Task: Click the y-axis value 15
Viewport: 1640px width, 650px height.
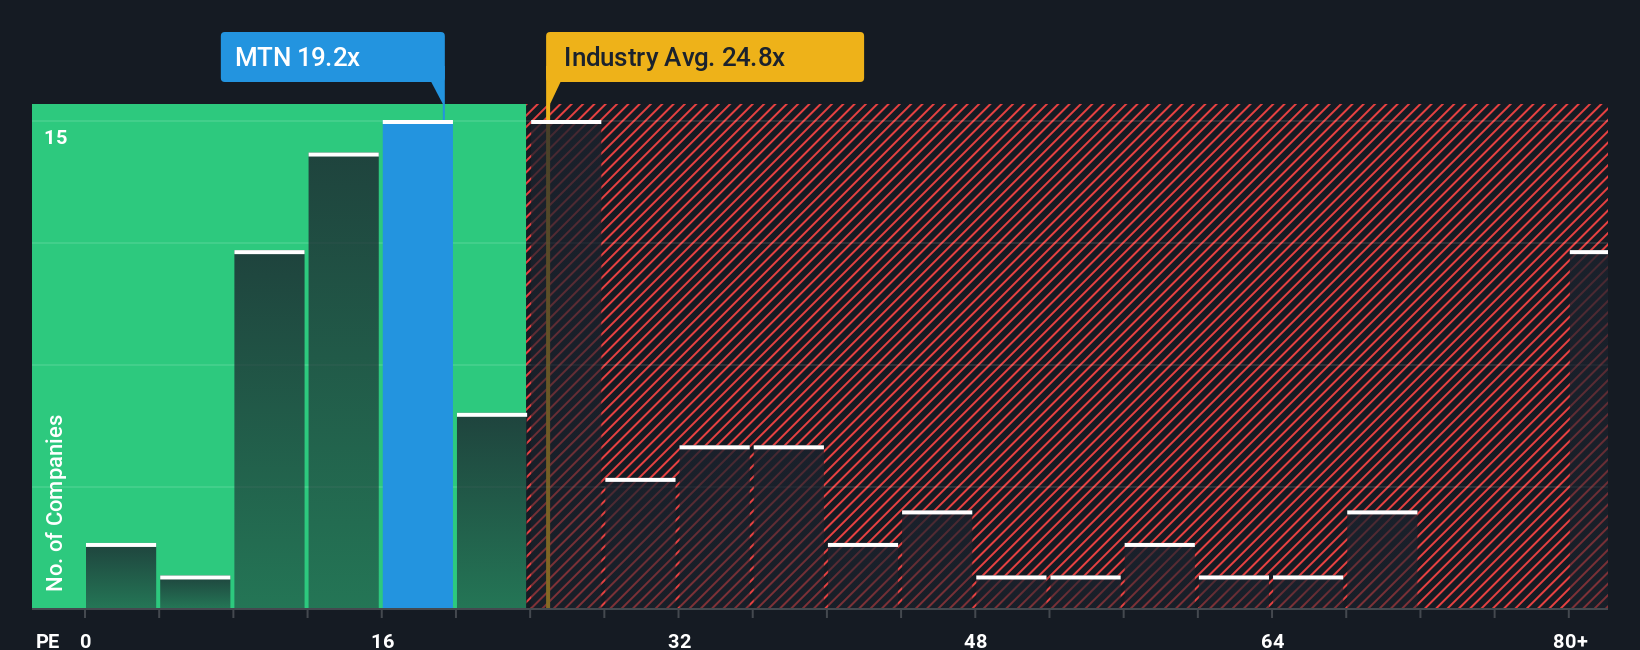Action: 56,137
